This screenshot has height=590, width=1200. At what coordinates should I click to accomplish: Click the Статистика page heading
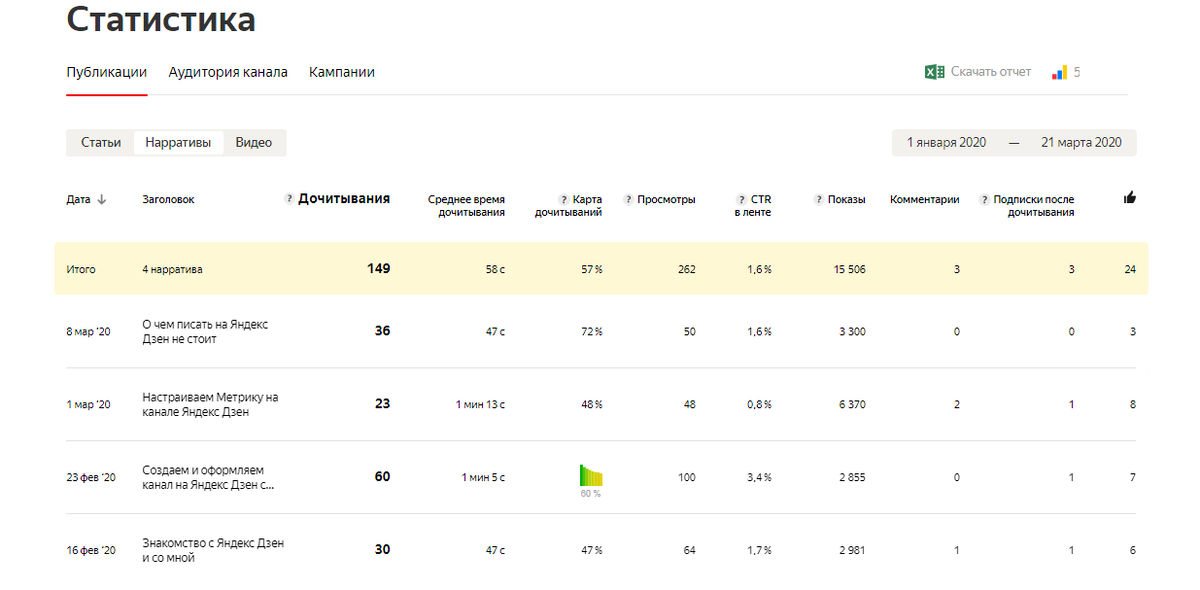pyautogui.click(x=161, y=19)
